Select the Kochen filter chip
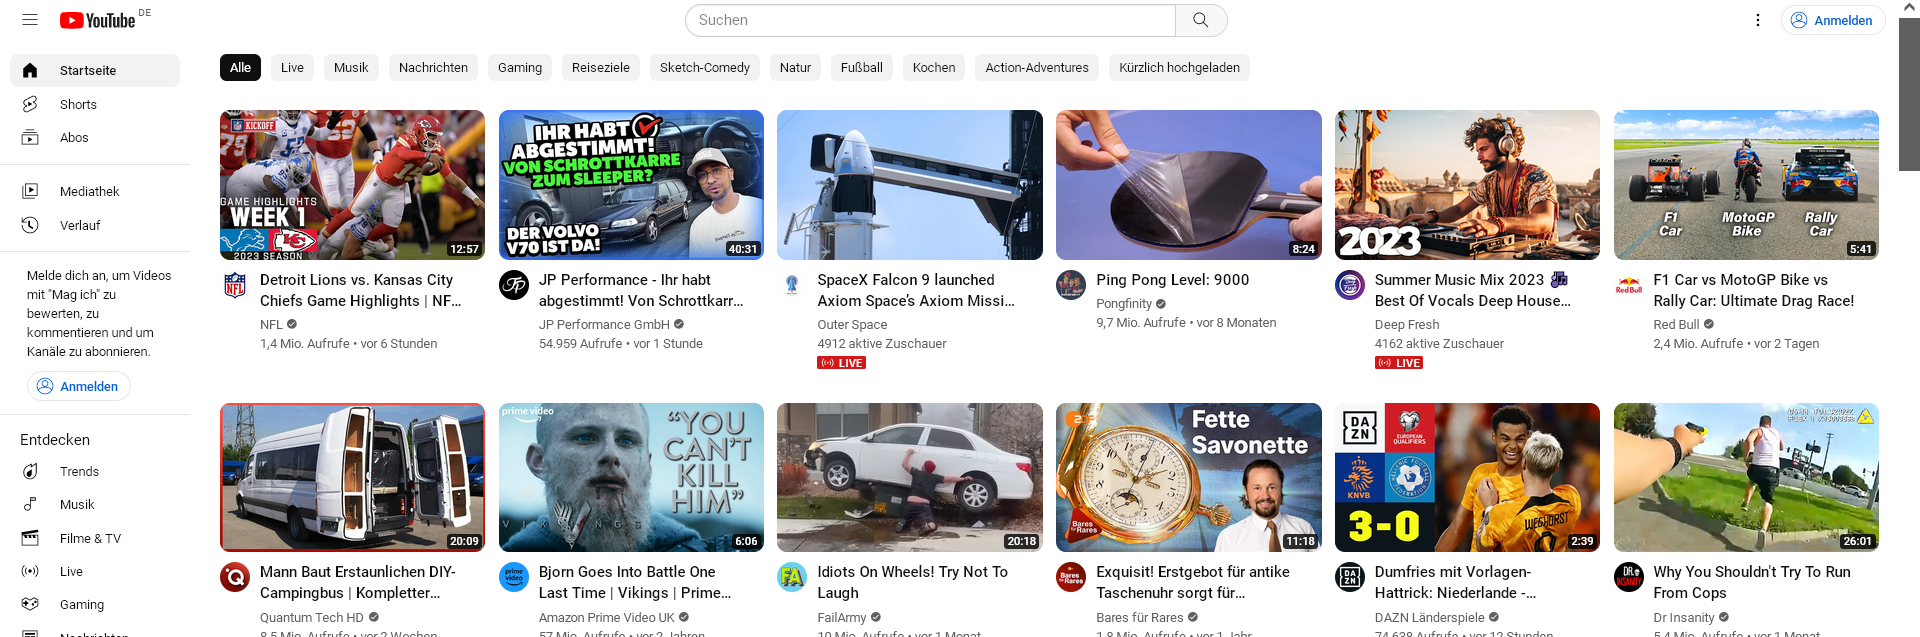The width and height of the screenshot is (1920, 637). point(934,67)
